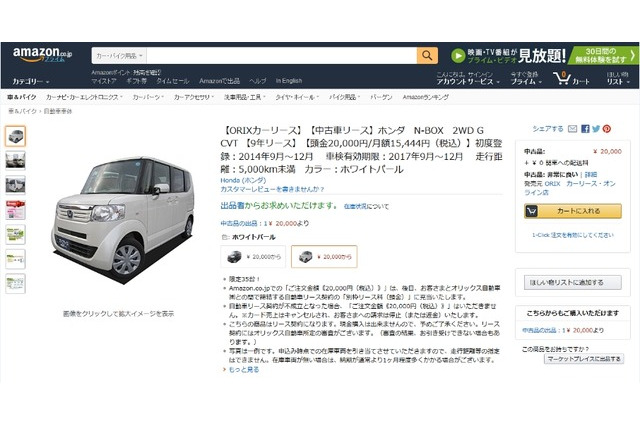Share the product on Pinterest
The width and height of the screenshot is (640, 426).
click(x=607, y=129)
